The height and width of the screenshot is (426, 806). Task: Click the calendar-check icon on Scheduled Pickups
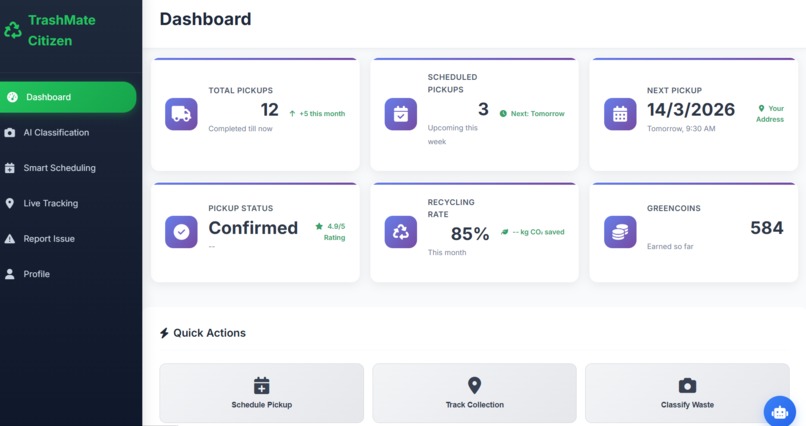point(400,114)
